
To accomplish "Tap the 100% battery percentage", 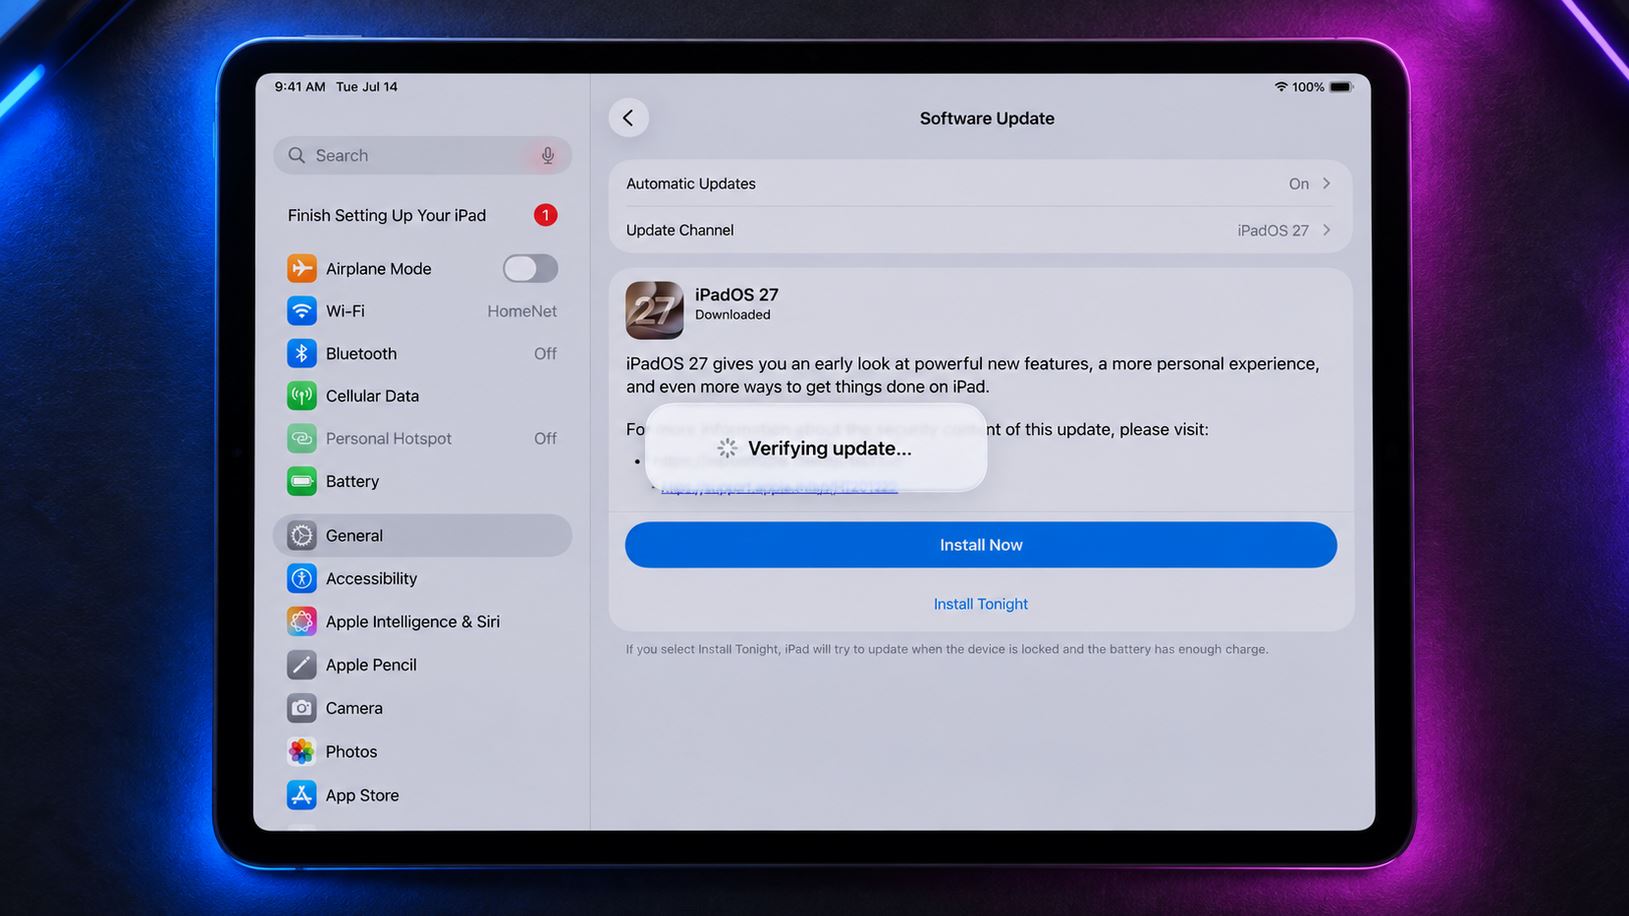I will 1308,87.
